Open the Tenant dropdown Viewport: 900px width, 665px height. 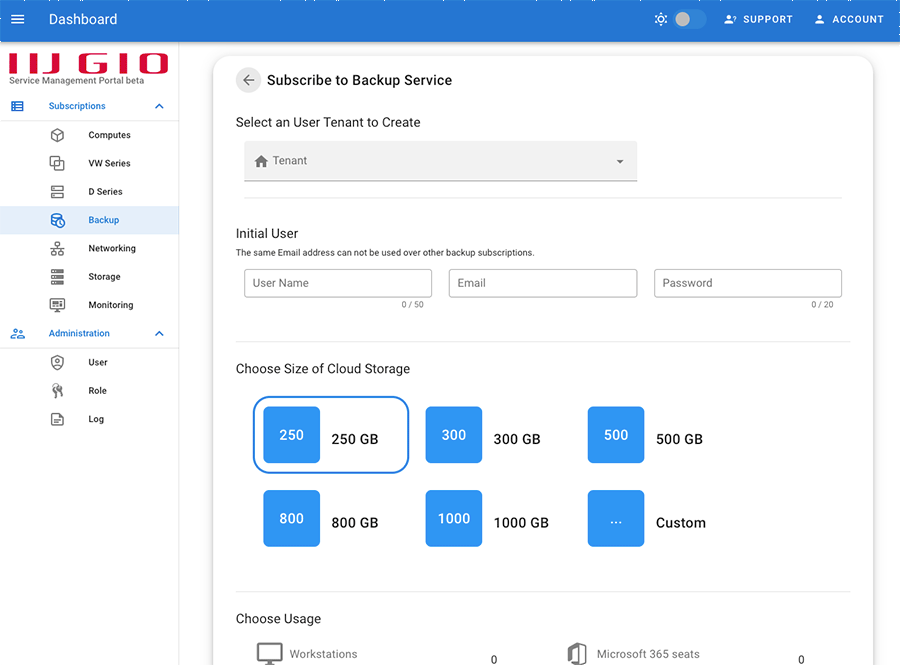pos(440,161)
